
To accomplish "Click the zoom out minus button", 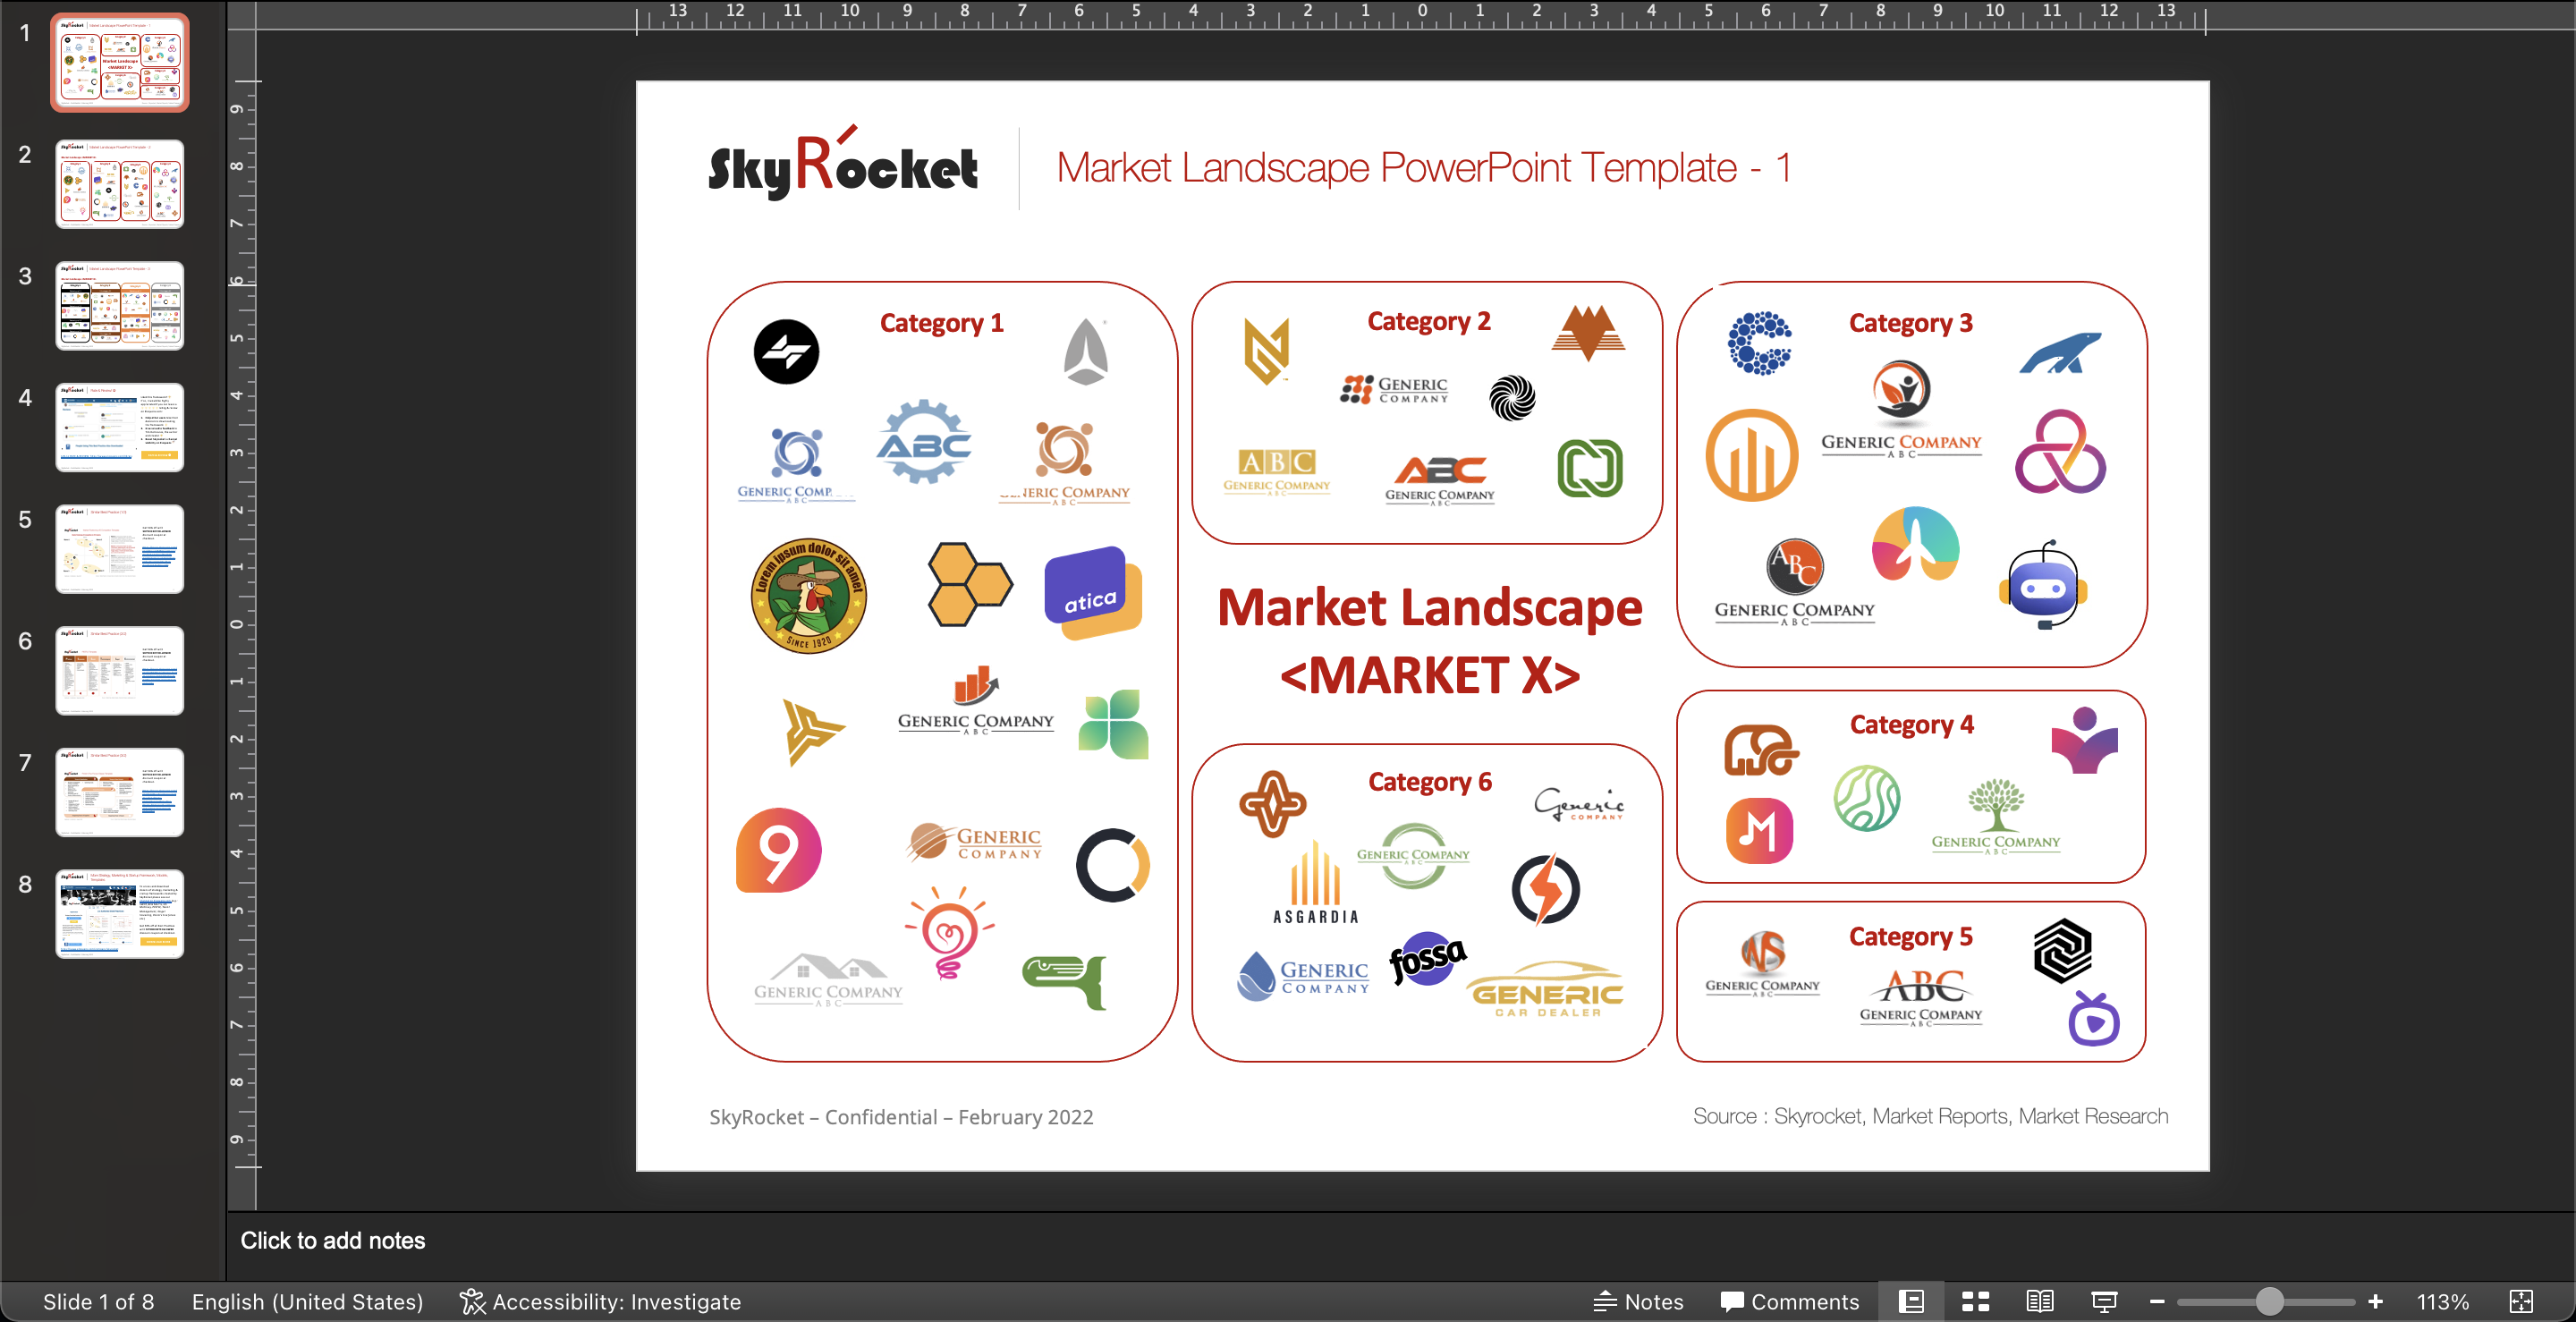I will (x=2157, y=1301).
